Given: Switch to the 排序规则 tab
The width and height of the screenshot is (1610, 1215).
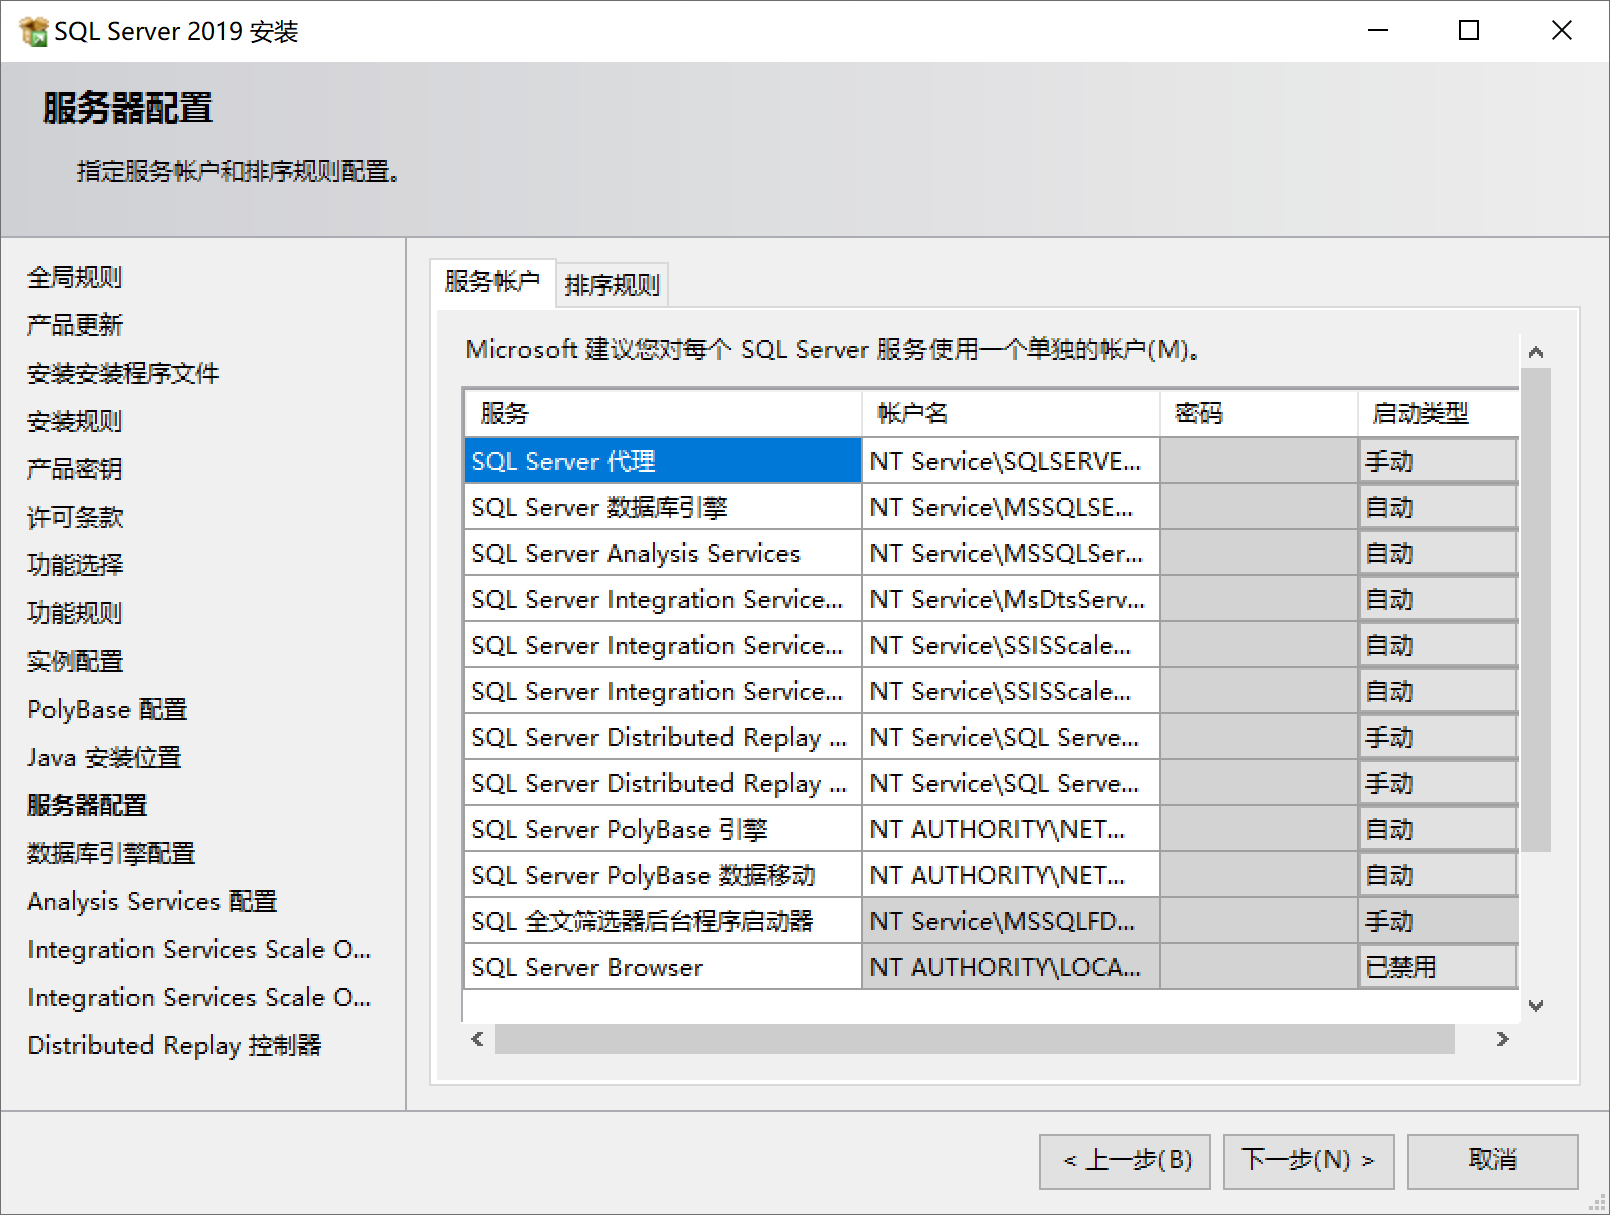Looking at the screenshot, I should pyautogui.click(x=612, y=285).
